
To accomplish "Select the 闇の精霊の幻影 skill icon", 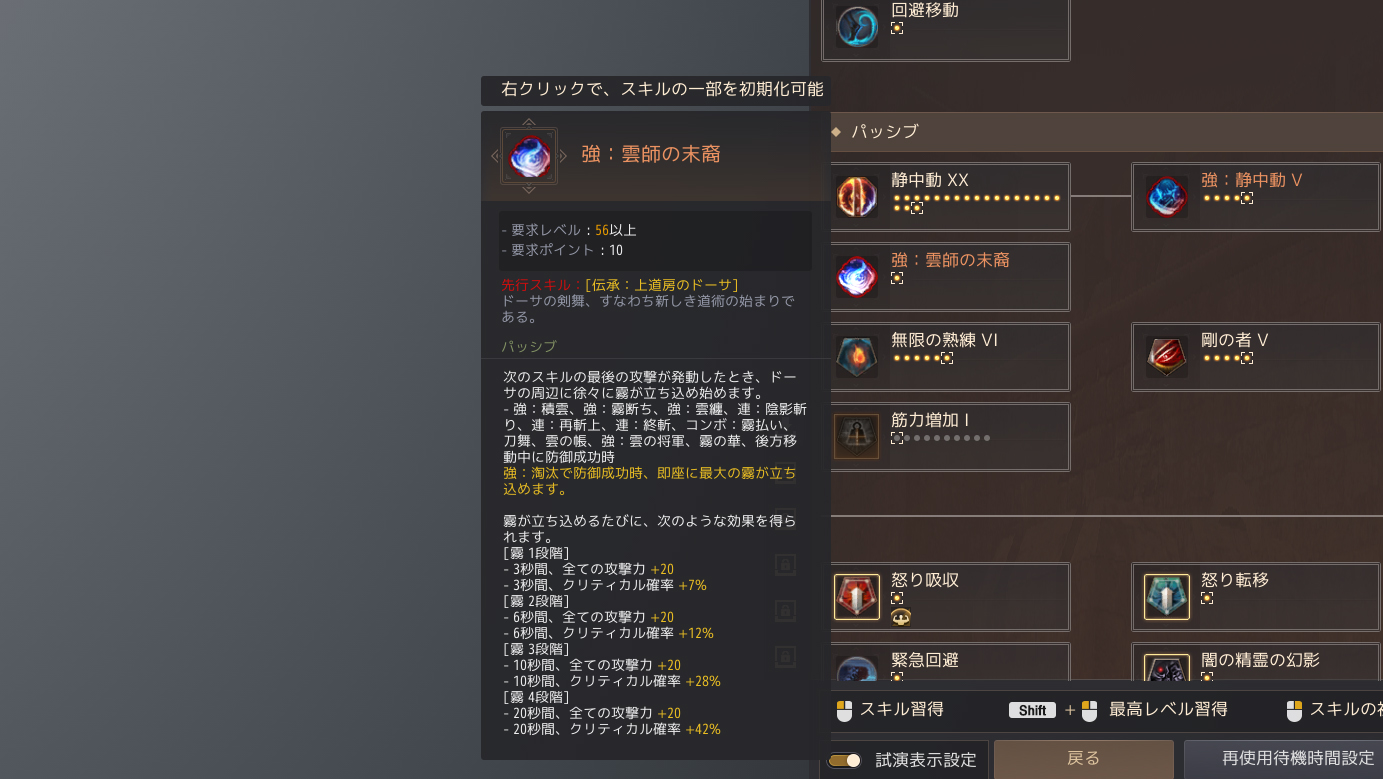I will 1167,670.
